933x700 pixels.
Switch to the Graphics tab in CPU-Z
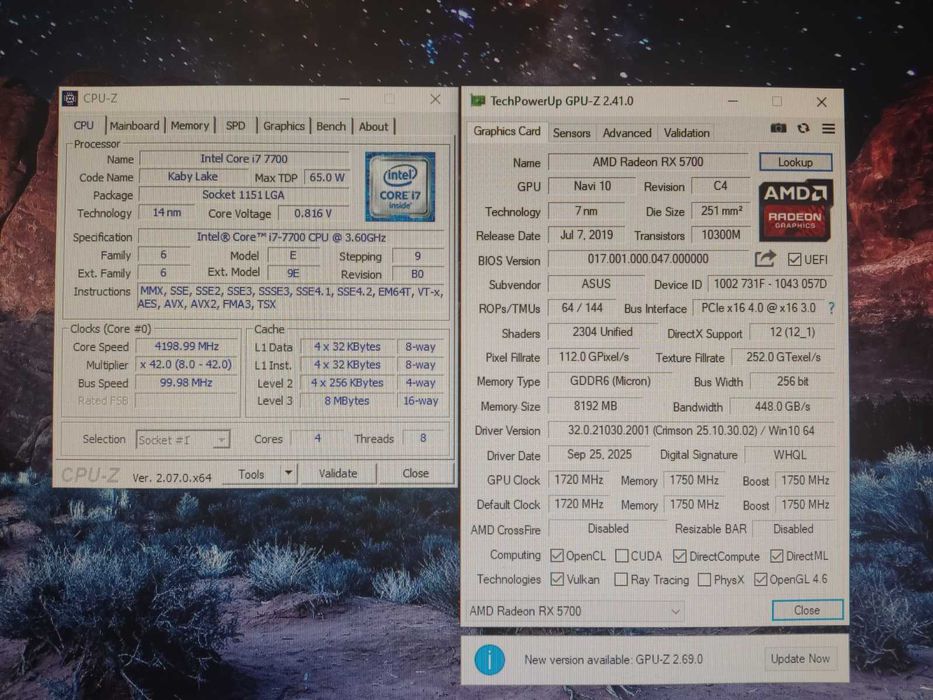coord(284,126)
